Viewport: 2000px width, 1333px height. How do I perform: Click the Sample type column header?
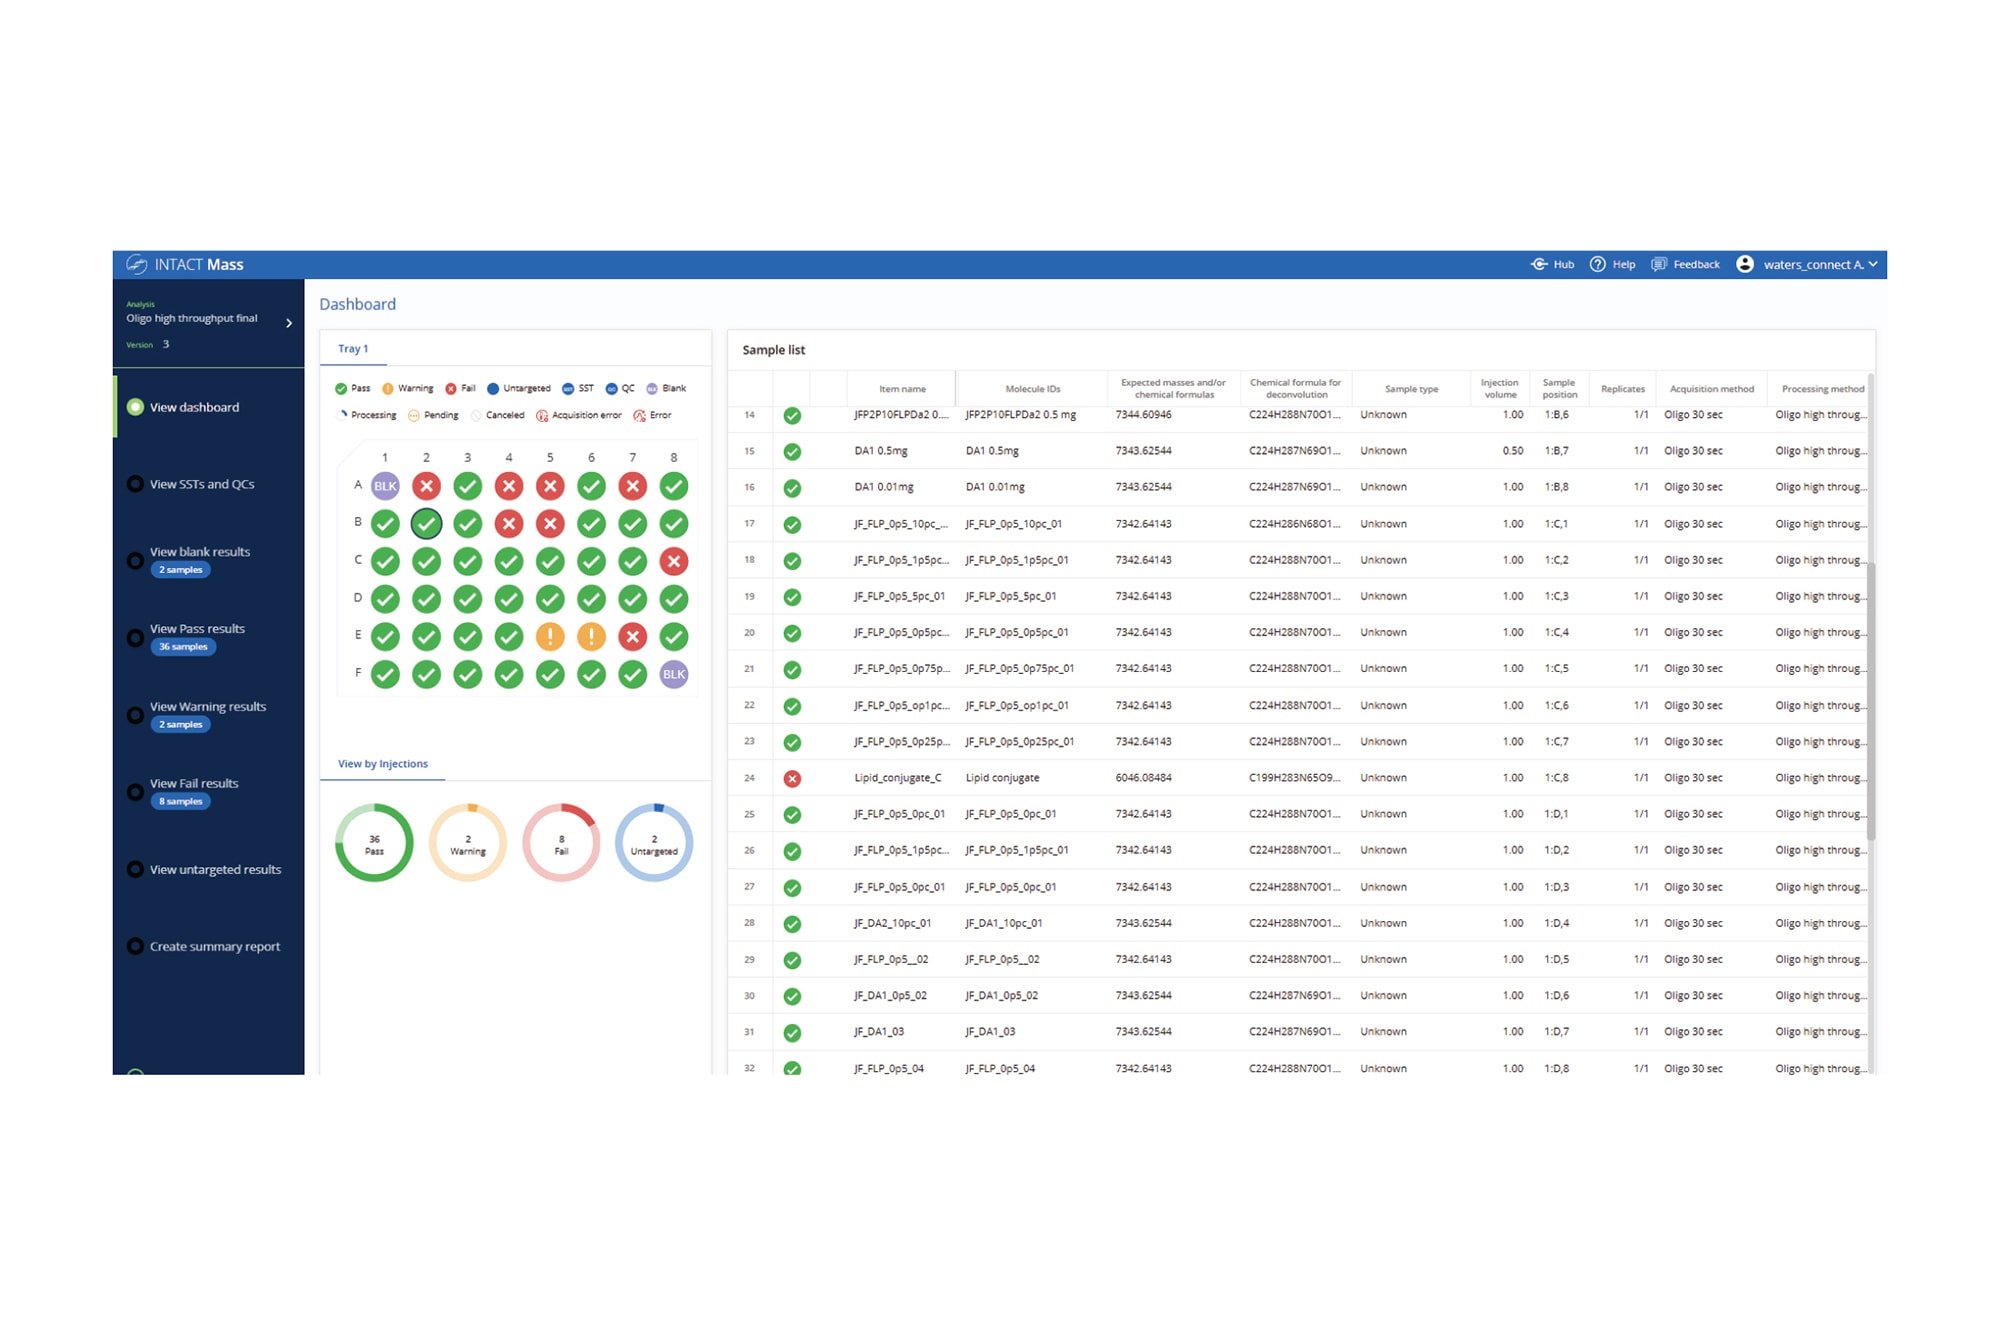coord(1411,389)
